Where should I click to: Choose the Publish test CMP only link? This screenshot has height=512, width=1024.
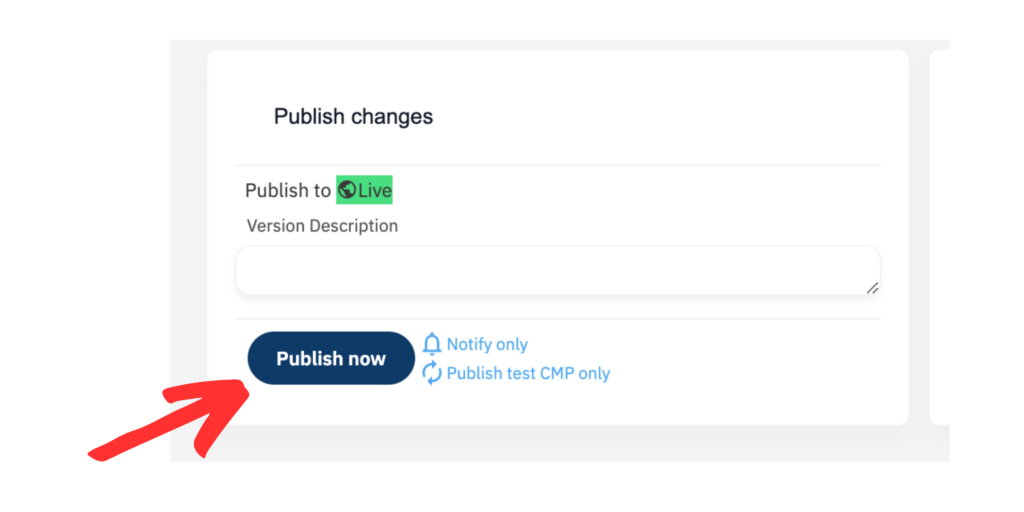pos(528,374)
